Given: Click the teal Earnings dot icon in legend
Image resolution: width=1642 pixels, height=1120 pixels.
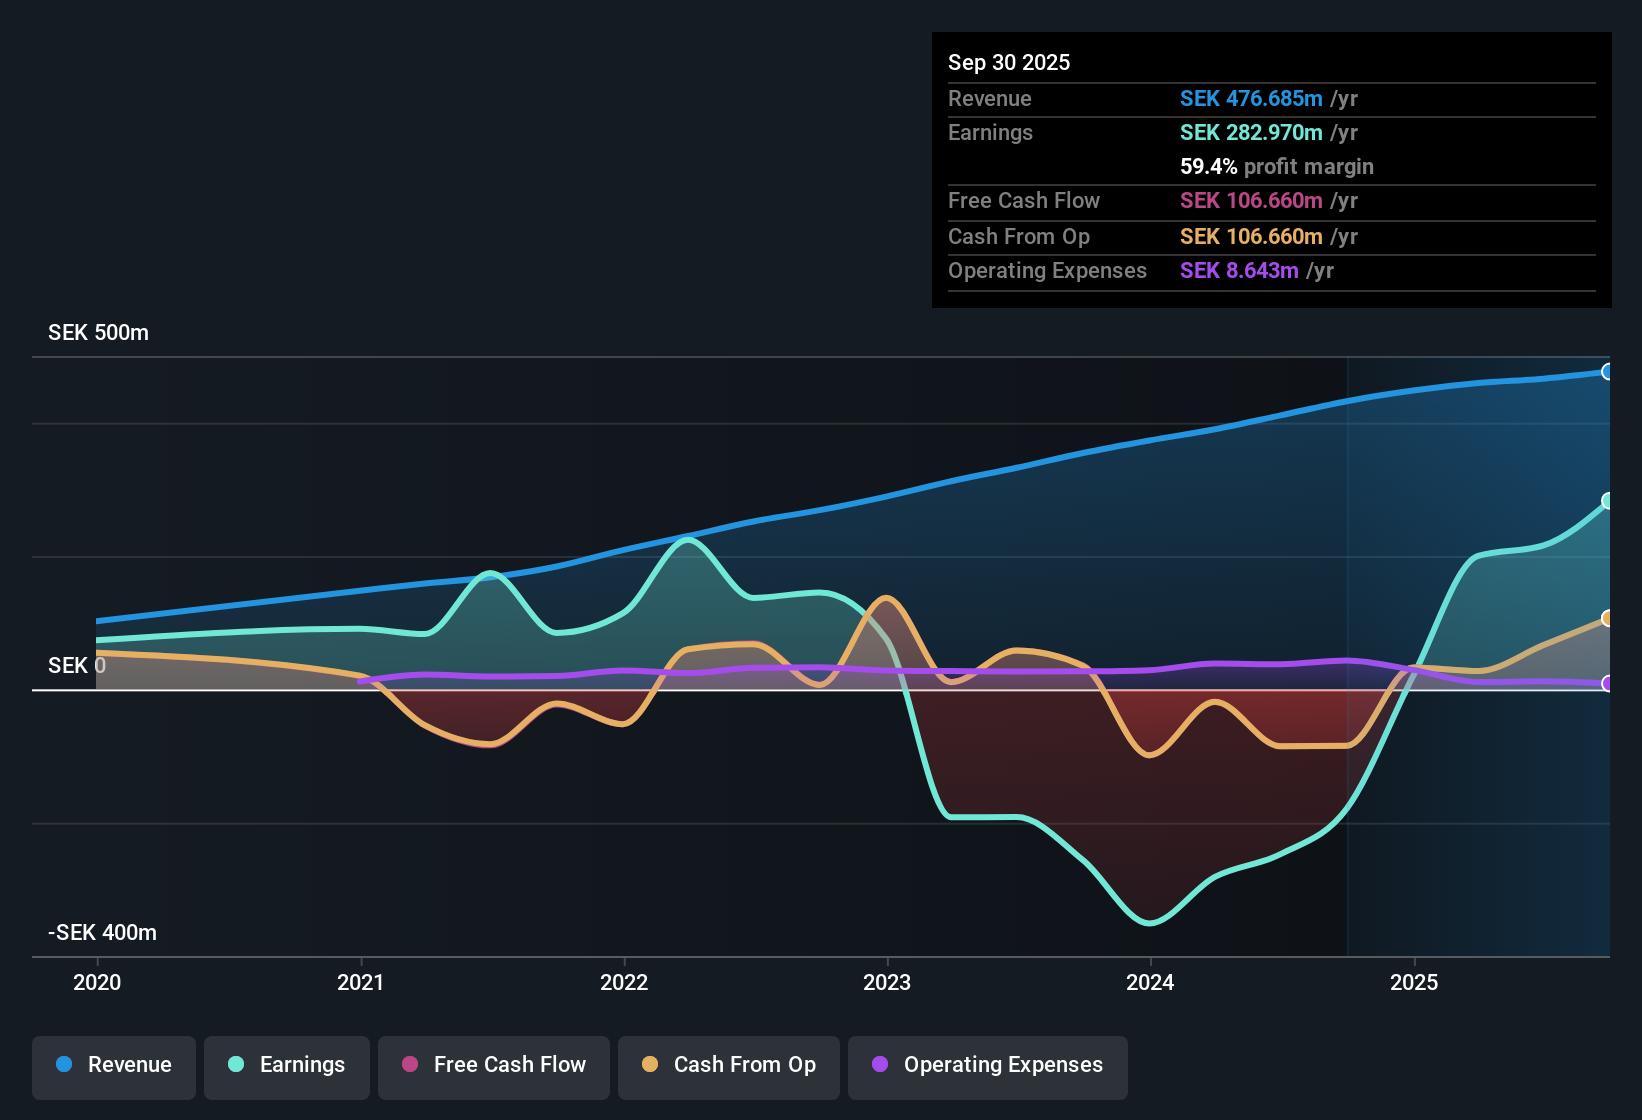Looking at the screenshot, I should pos(236,1065).
